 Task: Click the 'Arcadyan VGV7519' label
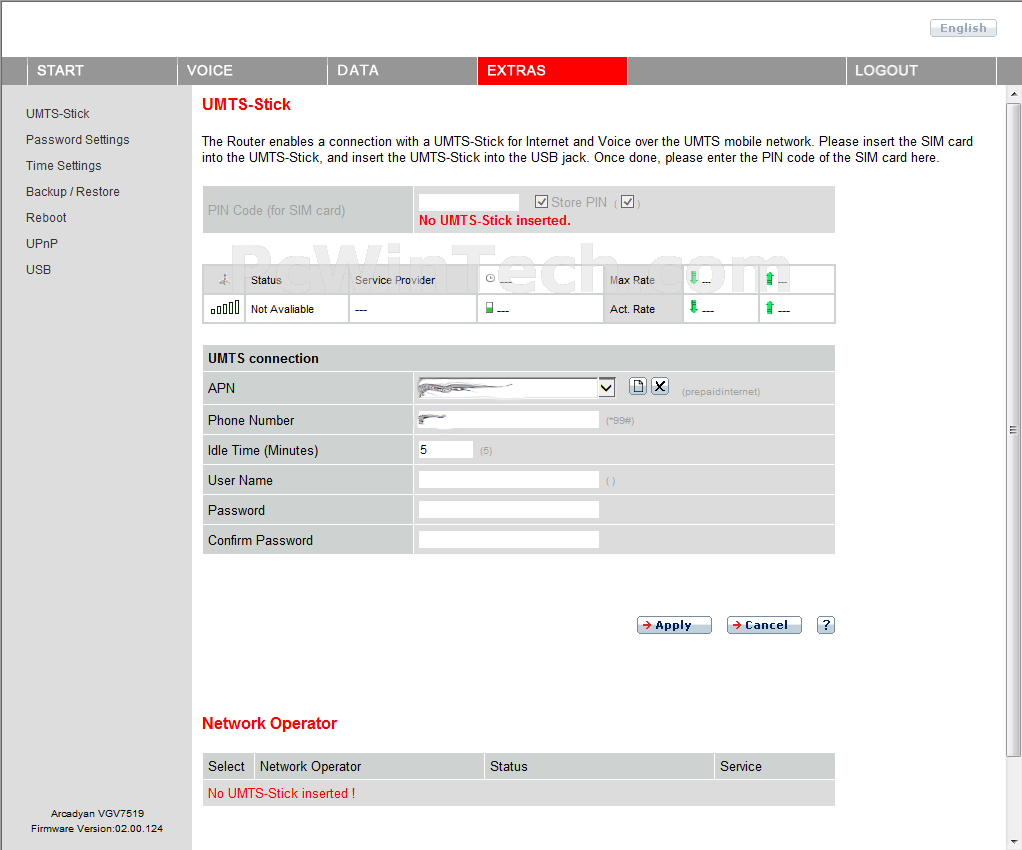[97, 813]
